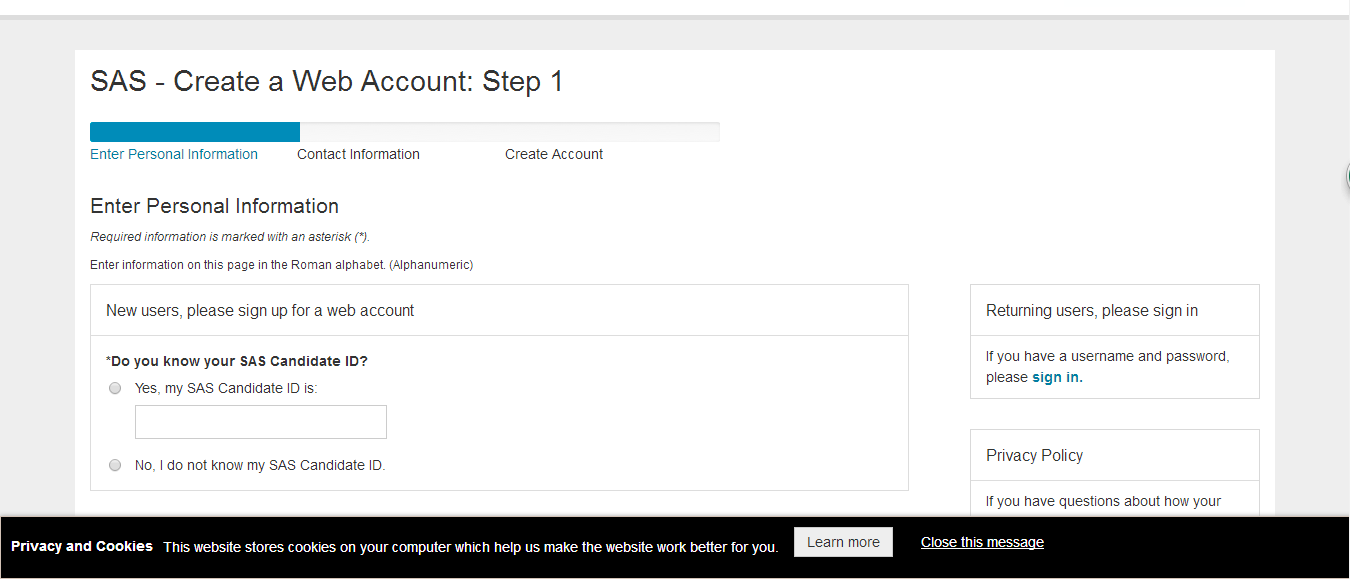
Task: Click the 'Enter Personal Information' step label
Action: click(174, 154)
